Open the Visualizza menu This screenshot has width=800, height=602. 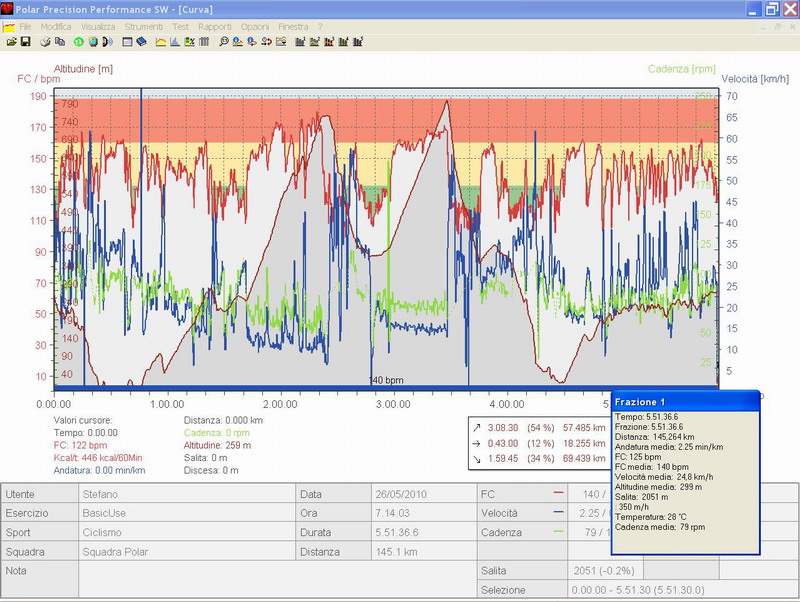click(x=98, y=27)
